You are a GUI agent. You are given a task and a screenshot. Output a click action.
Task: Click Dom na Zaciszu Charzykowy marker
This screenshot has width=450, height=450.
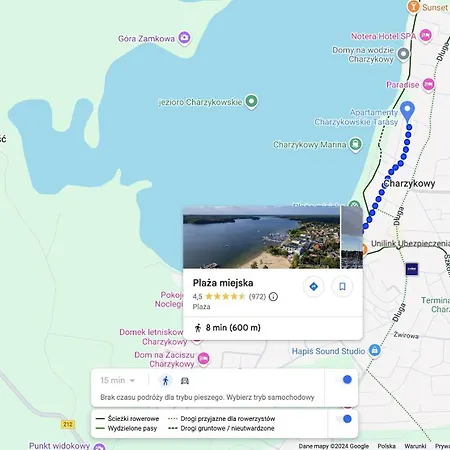tap(203, 359)
